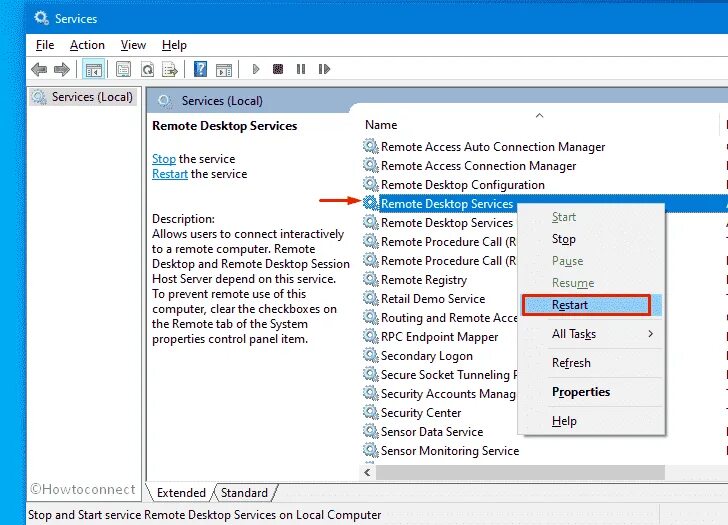
Task: Click gear icon beside Sensor Monitoring Service
Action: pos(370,450)
